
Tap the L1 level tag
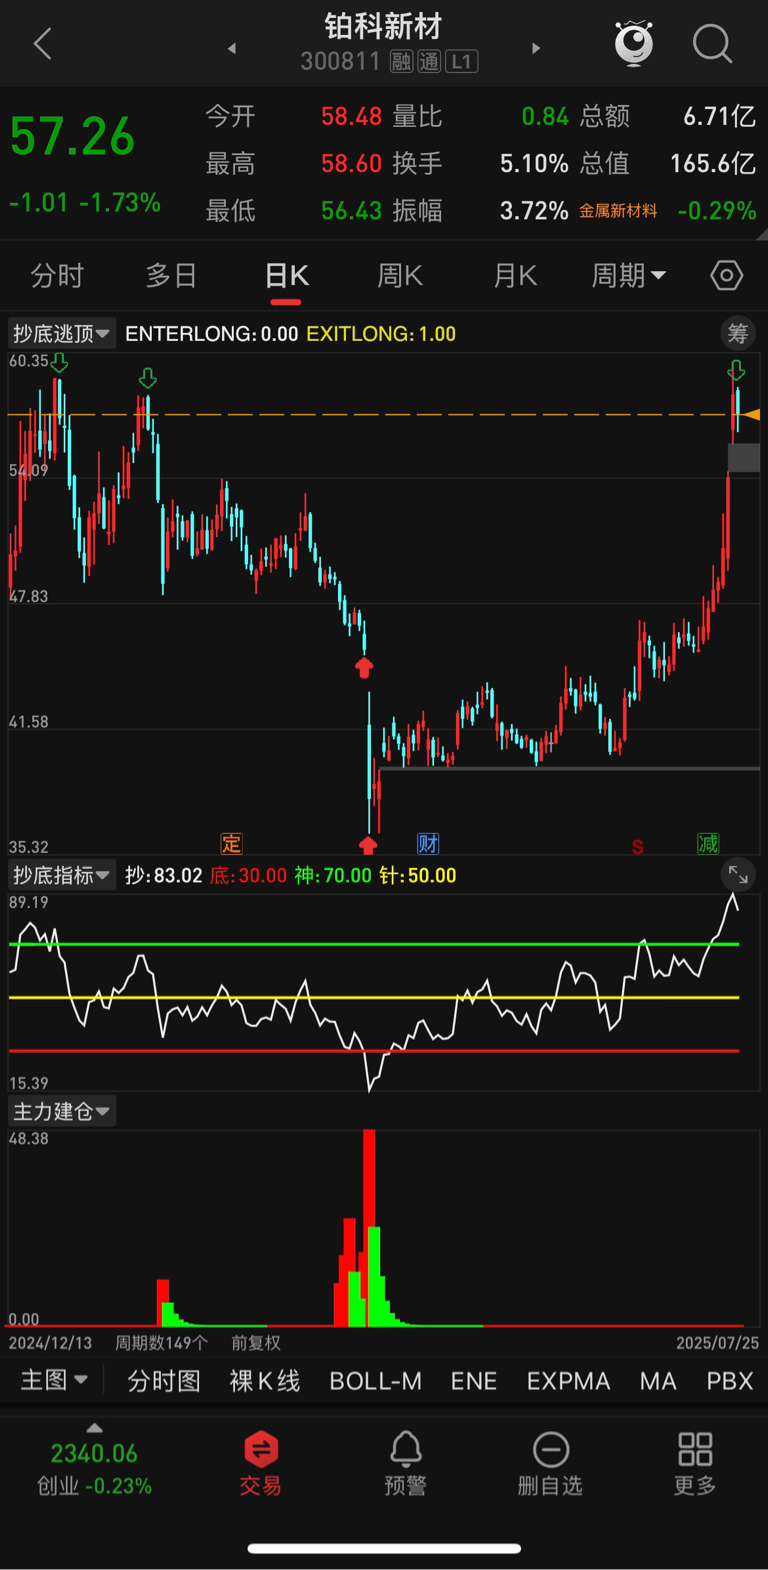coord(461,62)
